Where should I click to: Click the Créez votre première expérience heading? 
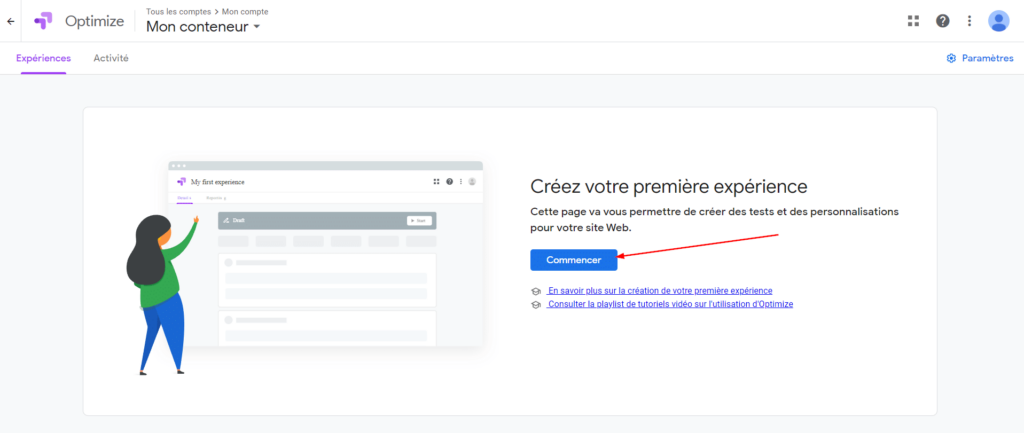click(668, 187)
